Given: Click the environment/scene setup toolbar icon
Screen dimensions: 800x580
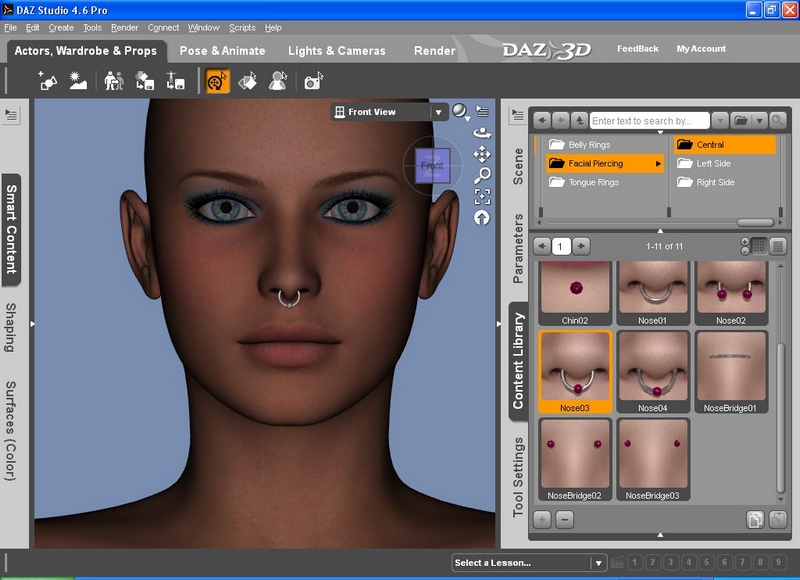Looking at the screenshot, I should [78, 81].
